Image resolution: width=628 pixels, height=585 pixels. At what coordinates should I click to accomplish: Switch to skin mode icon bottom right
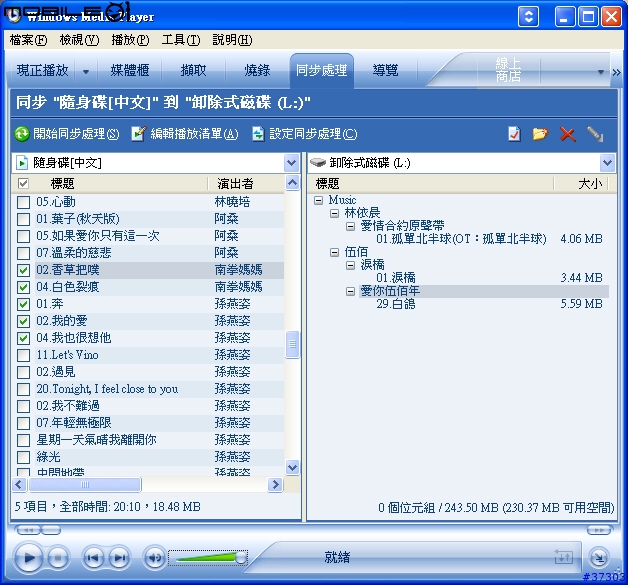[x=599, y=557]
